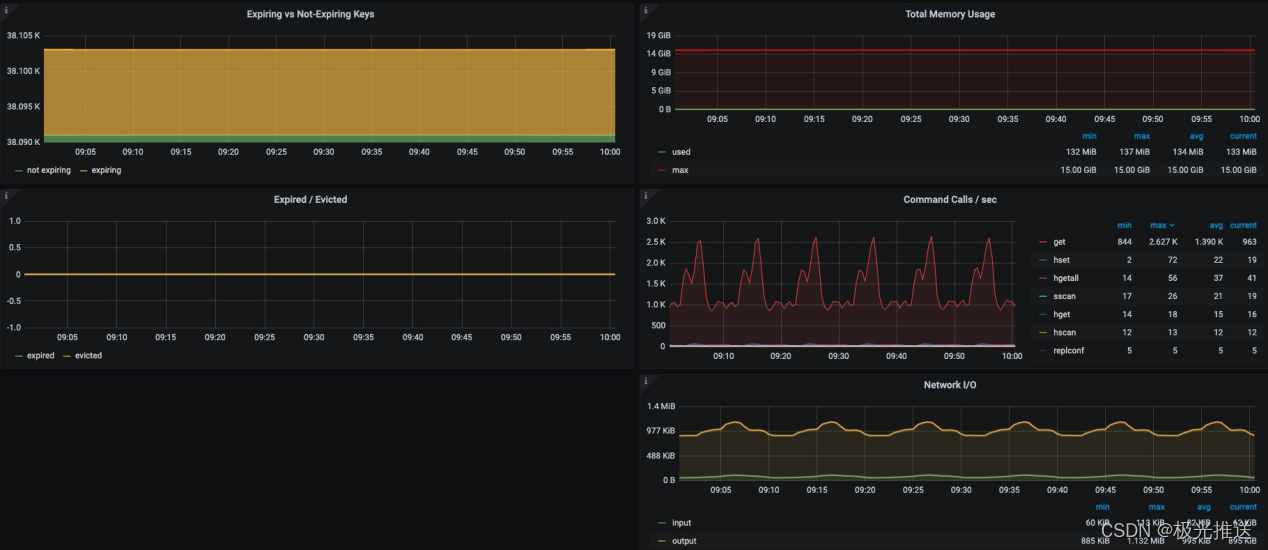Open info icon of Command Calls / sec panel
This screenshot has width=1268, height=550.
pos(645,195)
